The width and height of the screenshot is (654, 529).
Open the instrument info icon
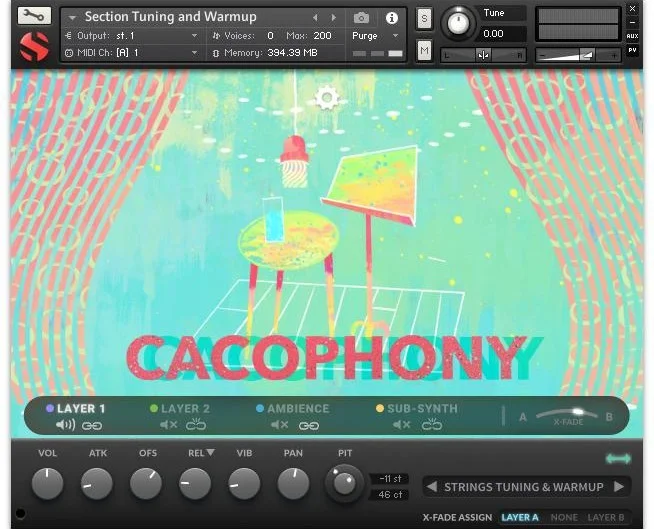click(x=391, y=18)
